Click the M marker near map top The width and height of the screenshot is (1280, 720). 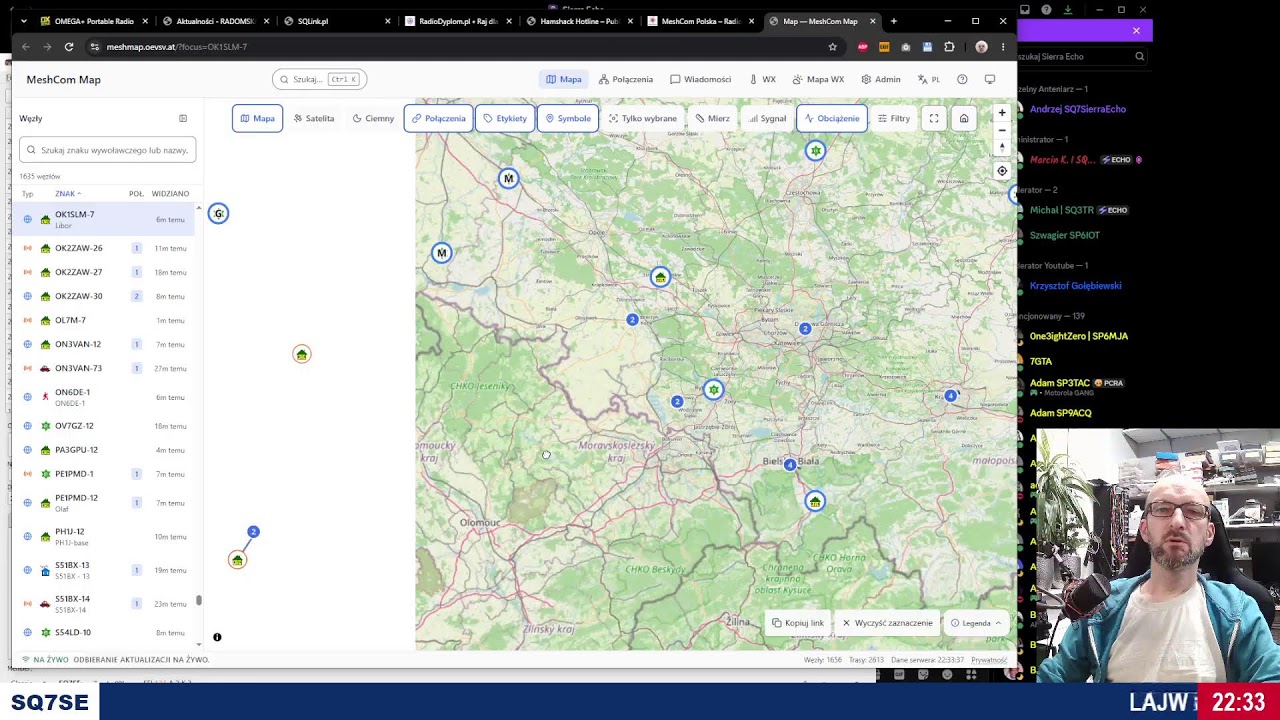509,179
